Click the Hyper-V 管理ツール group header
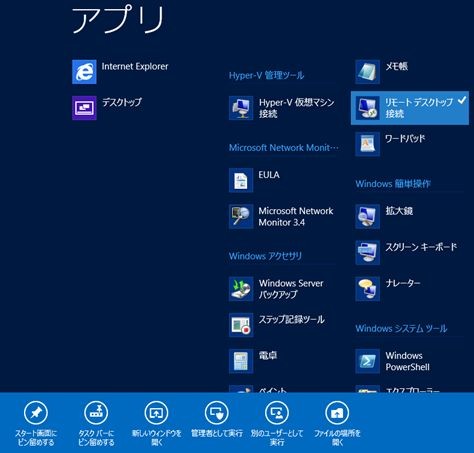474x453 pixels. click(x=266, y=75)
